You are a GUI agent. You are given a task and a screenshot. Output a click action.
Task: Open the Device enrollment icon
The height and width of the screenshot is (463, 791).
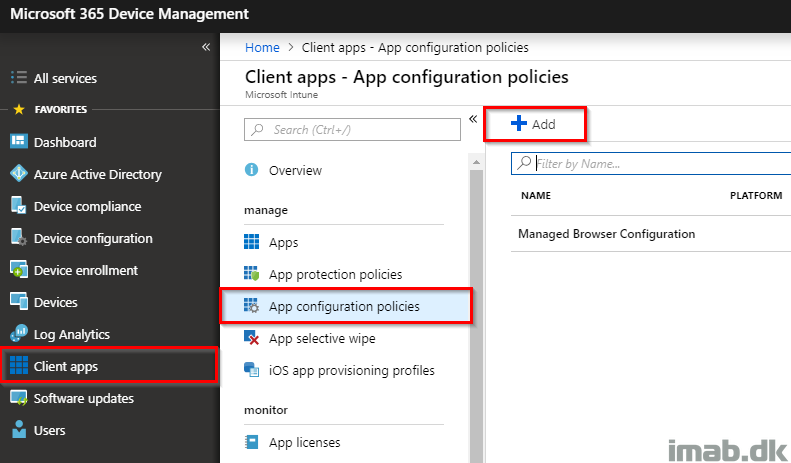click(x=19, y=270)
